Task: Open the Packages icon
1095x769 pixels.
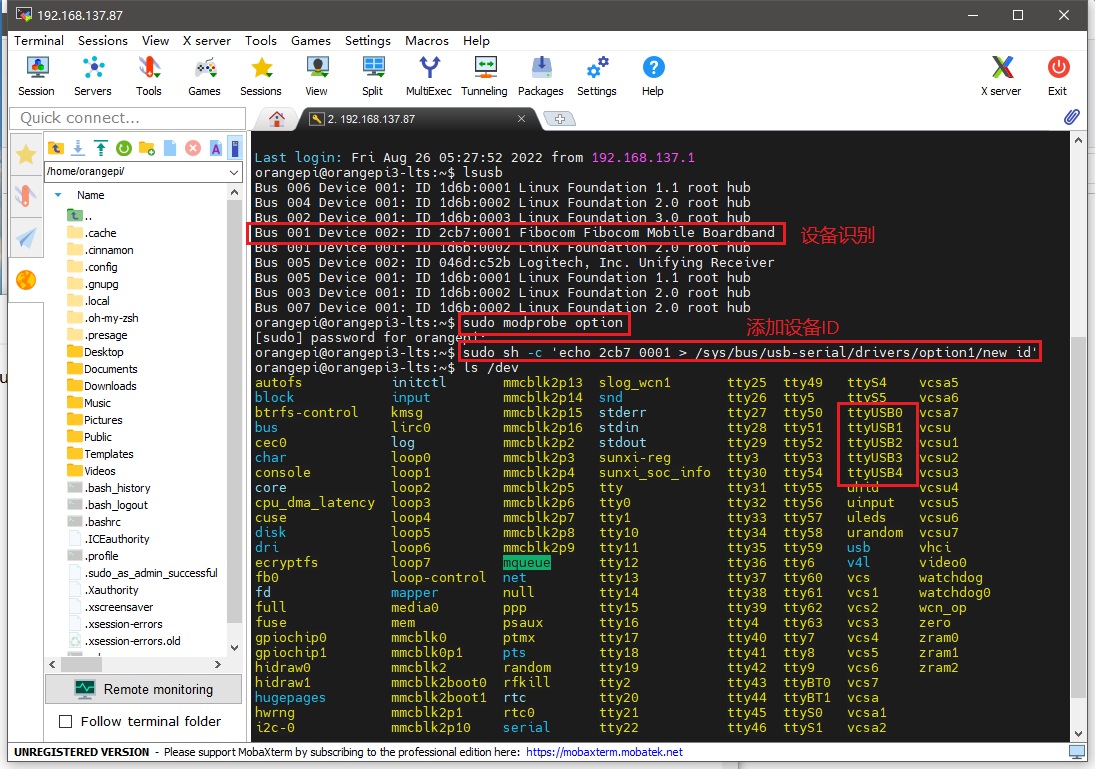Action: pos(541,75)
